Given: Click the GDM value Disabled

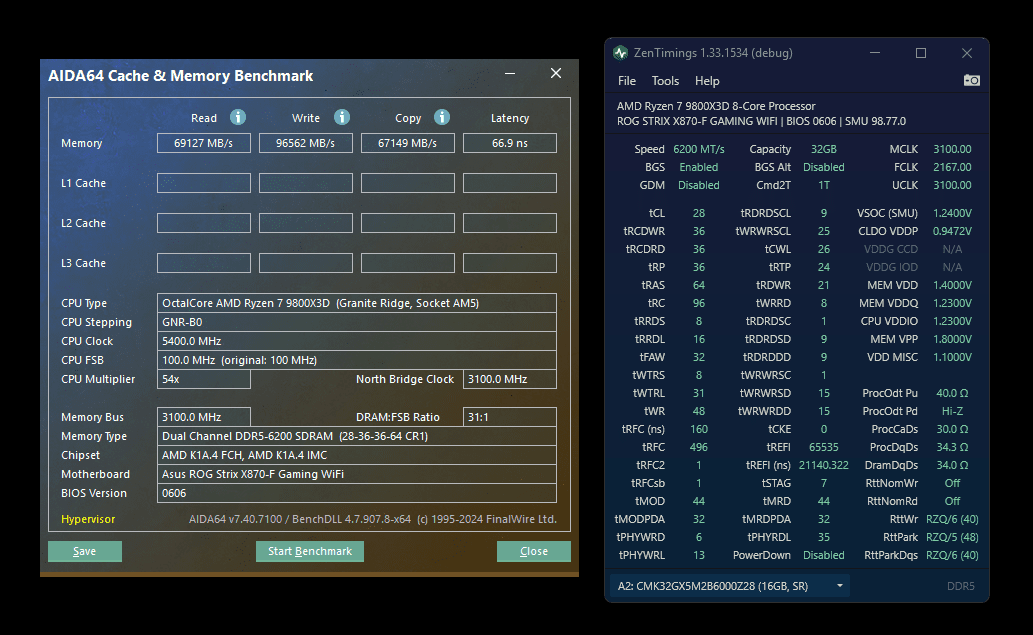Looking at the screenshot, I should pyautogui.click(x=698, y=185).
